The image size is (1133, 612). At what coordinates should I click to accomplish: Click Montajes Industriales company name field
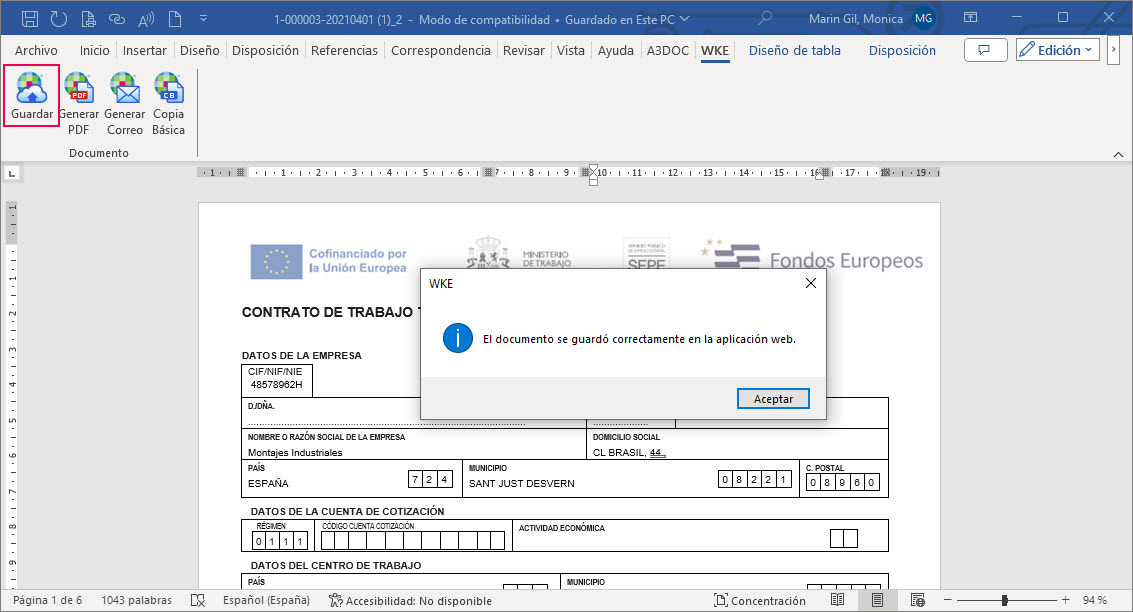(295, 453)
